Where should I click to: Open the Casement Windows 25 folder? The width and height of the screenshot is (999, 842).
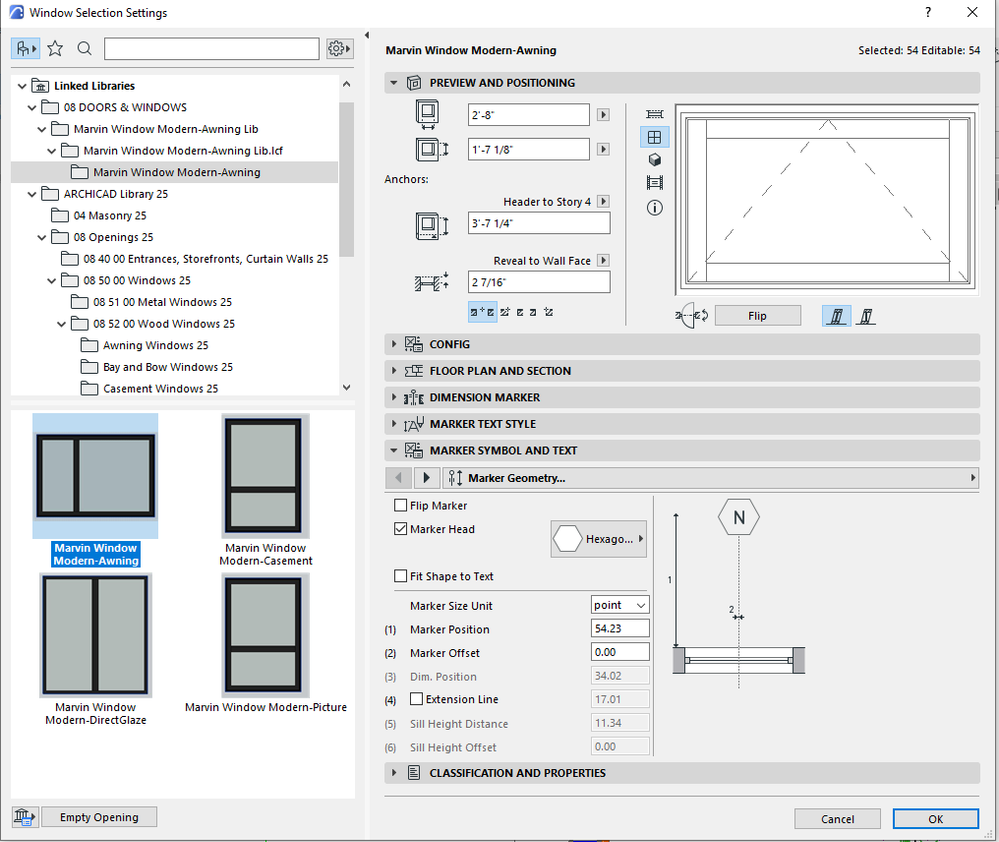[161, 389]
